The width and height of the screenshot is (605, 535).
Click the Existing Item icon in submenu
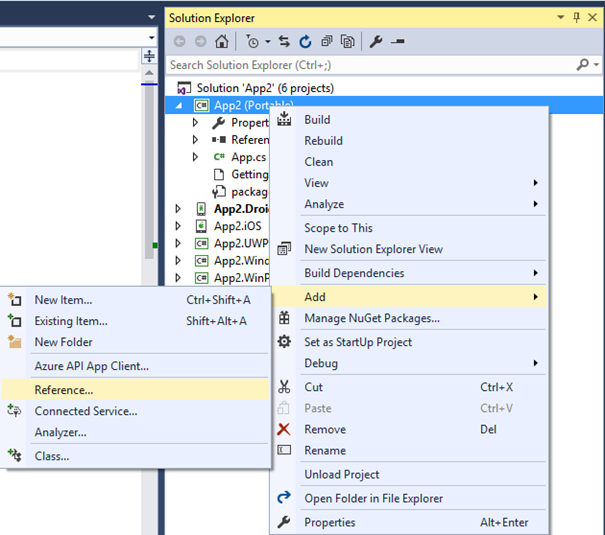pos(14,321)
